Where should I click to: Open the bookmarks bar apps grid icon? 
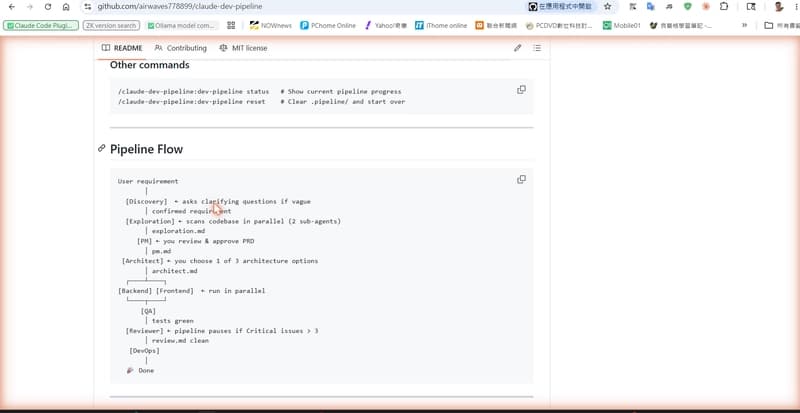[231, 25]
